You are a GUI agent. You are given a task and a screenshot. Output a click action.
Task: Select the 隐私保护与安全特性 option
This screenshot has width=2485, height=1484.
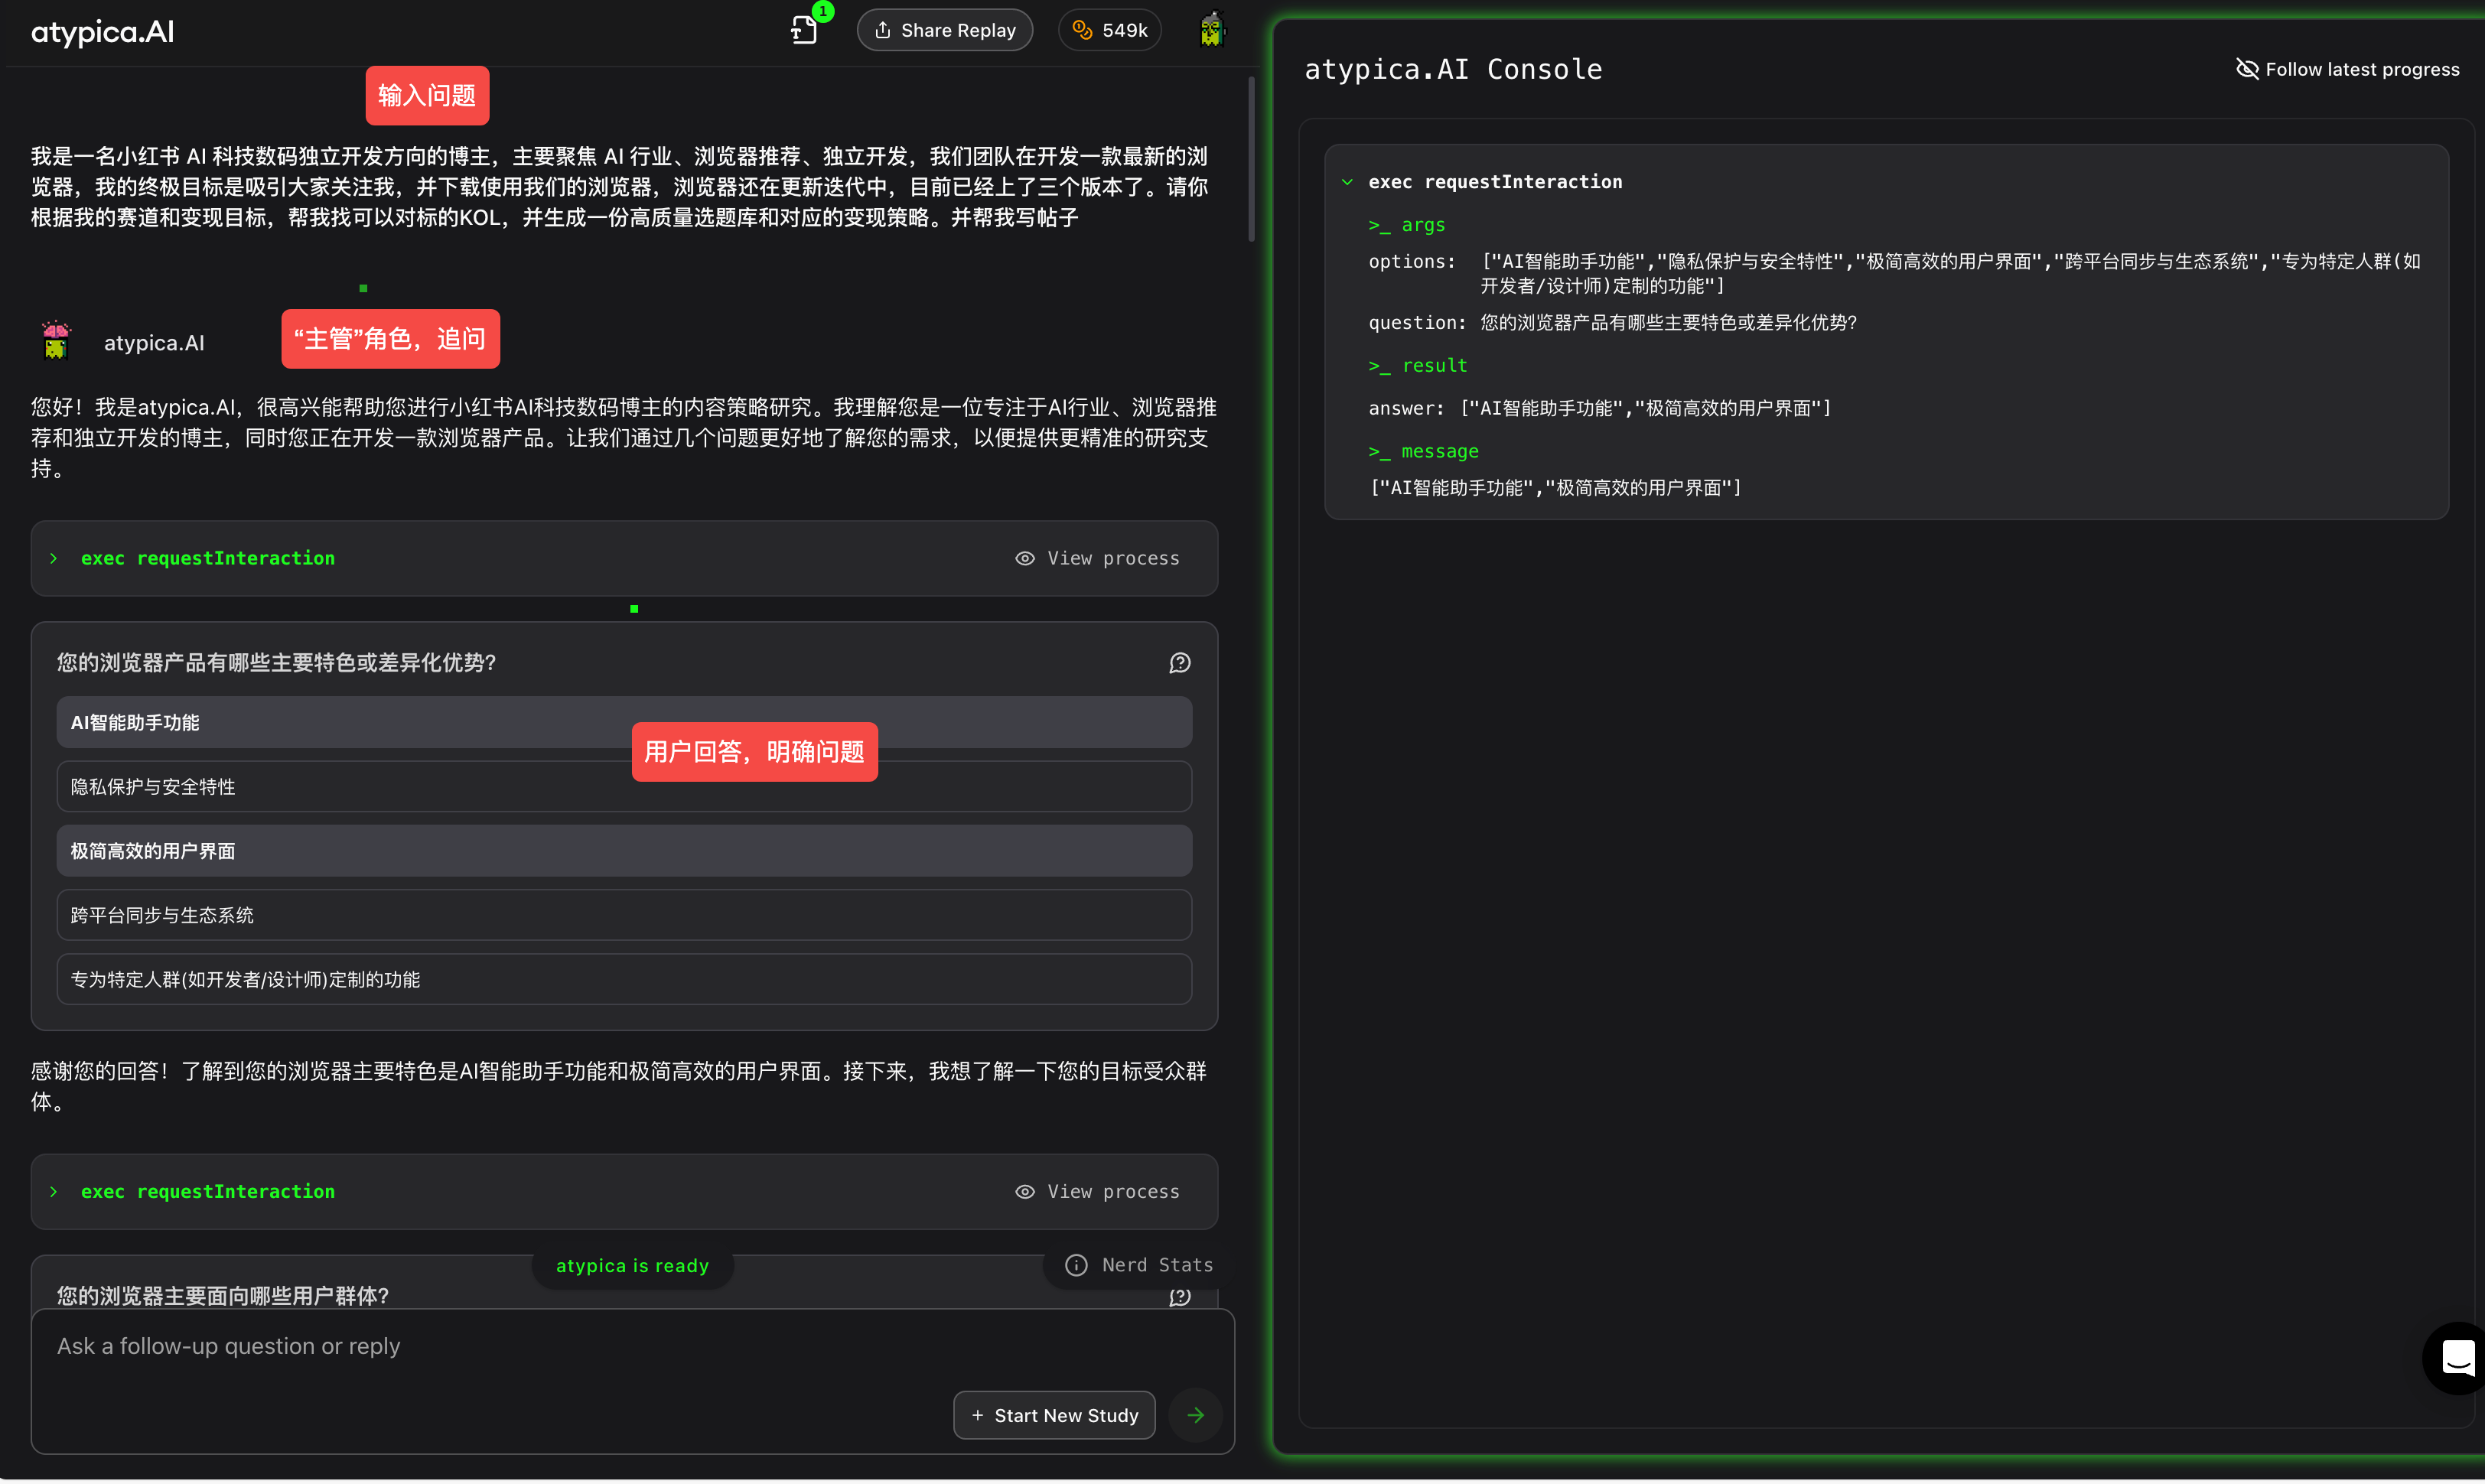coord(624,787)
